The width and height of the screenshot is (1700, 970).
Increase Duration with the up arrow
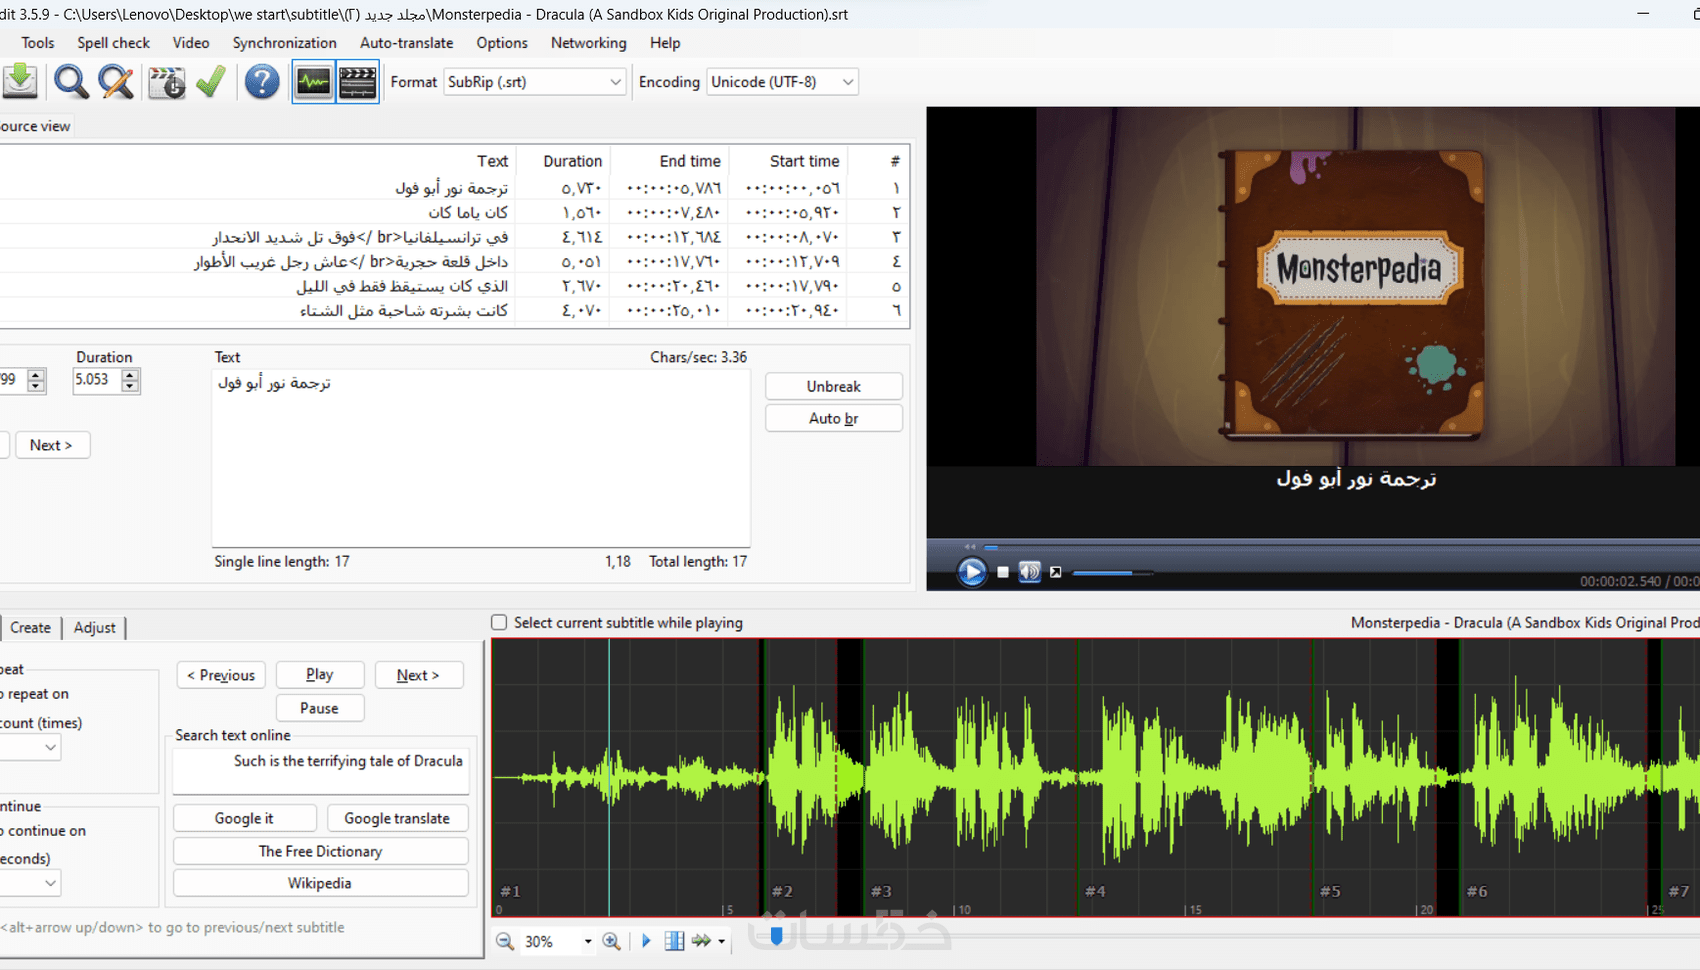click(x=130, y=374)
